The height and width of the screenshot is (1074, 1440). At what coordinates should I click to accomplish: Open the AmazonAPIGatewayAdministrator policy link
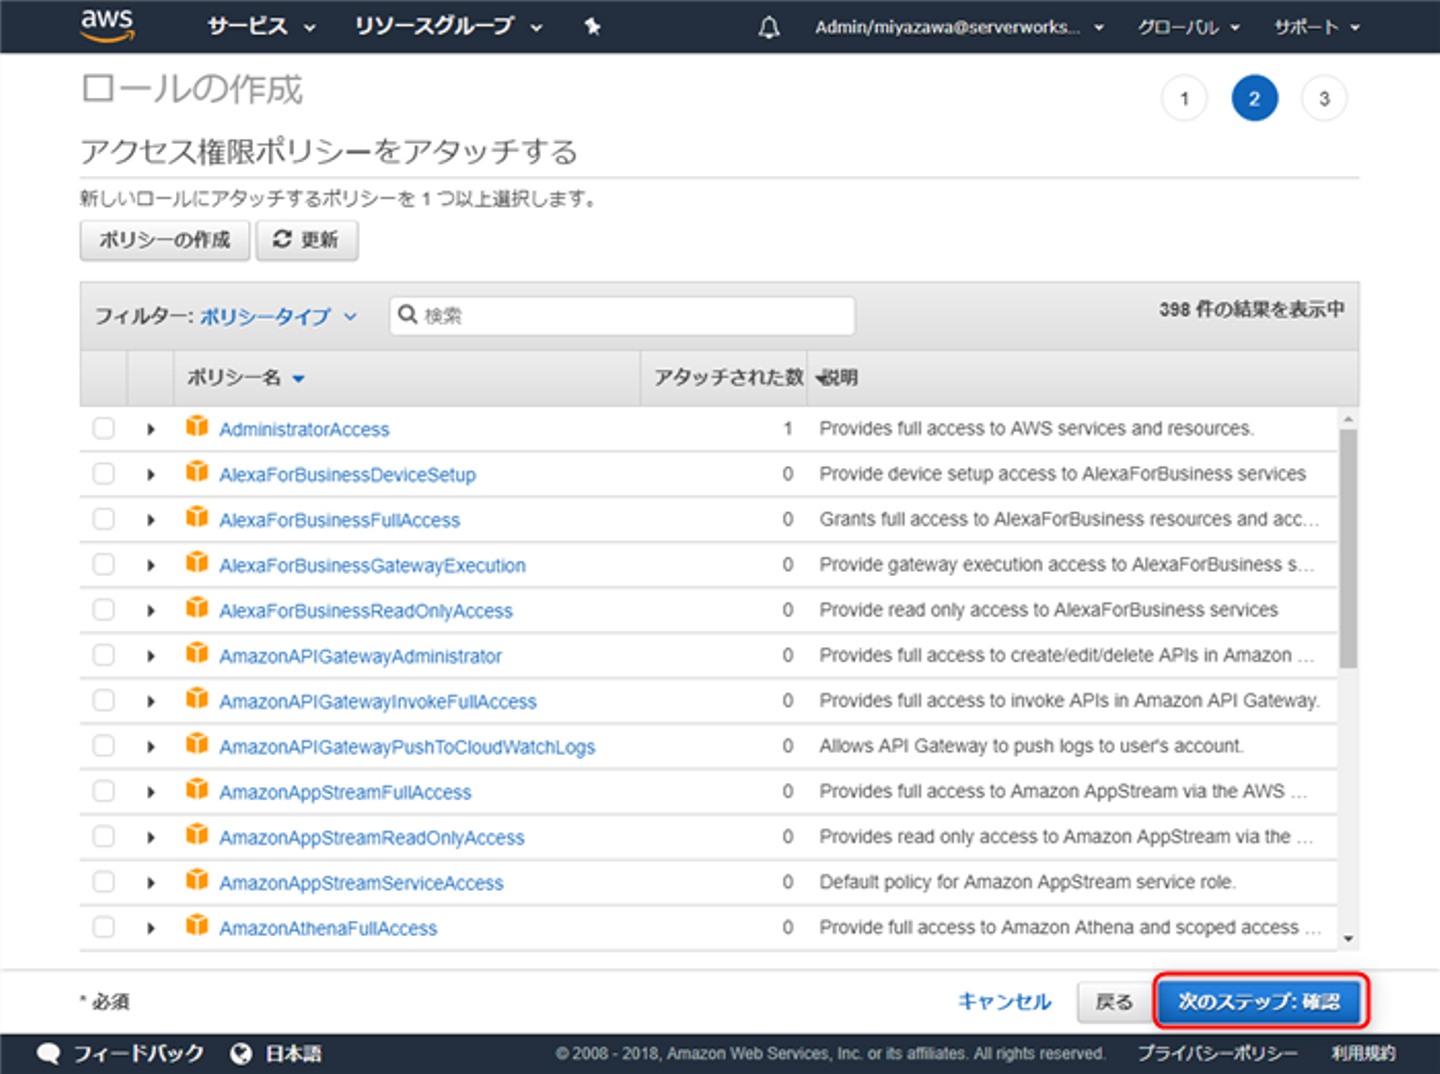(x=360, y=656)
